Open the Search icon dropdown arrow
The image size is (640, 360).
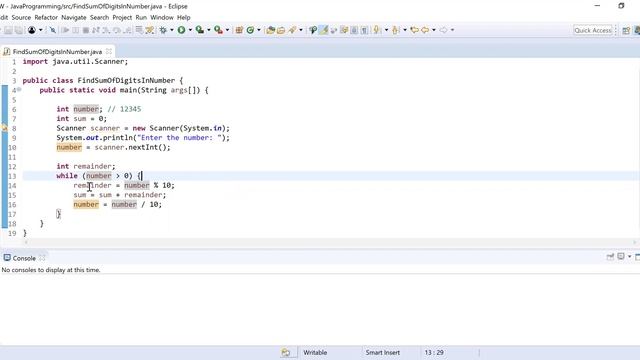tap(301, 30)
